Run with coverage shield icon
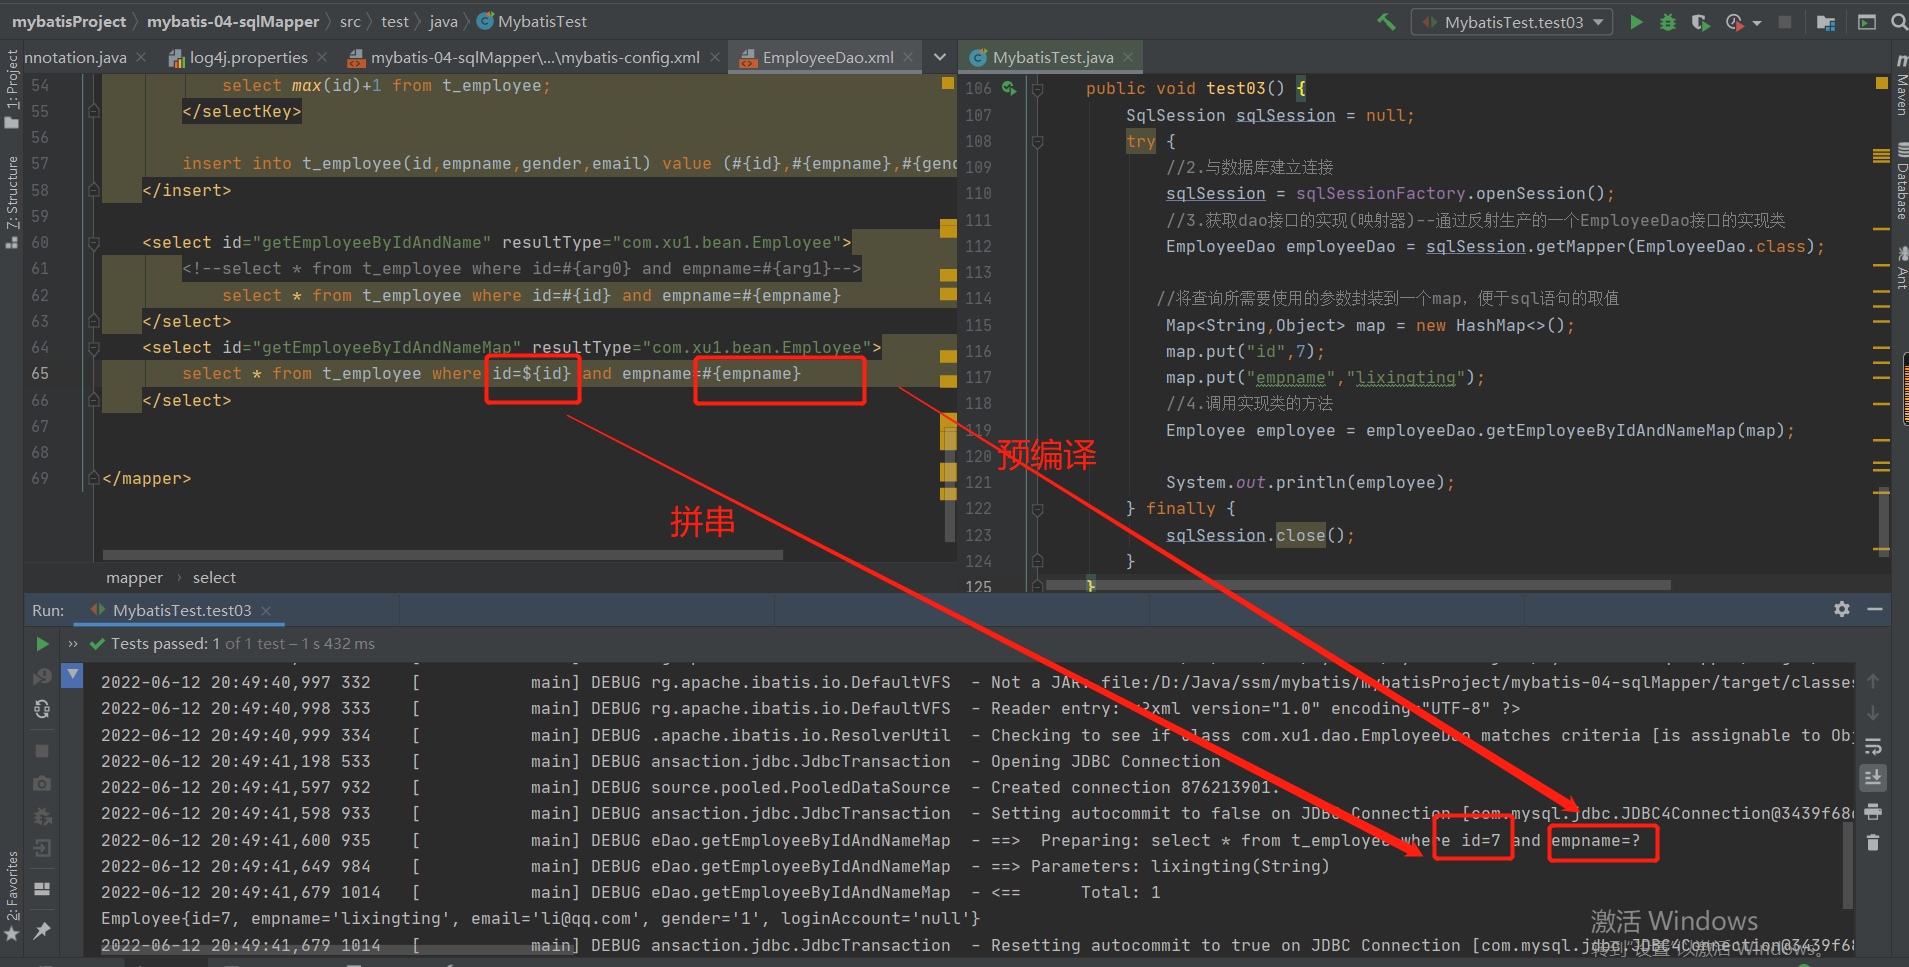The width and height of the screenshot is (1909, 967). pos(1700,21)
